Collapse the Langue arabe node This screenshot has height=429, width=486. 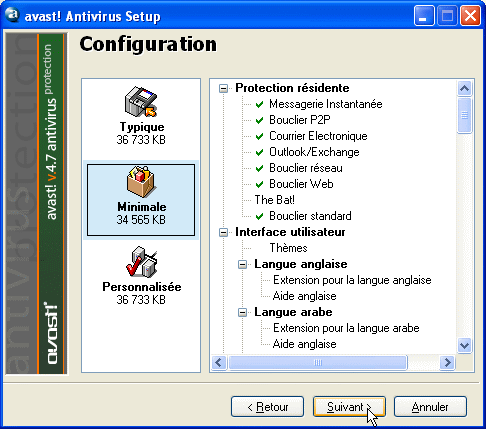coord(243,313)
